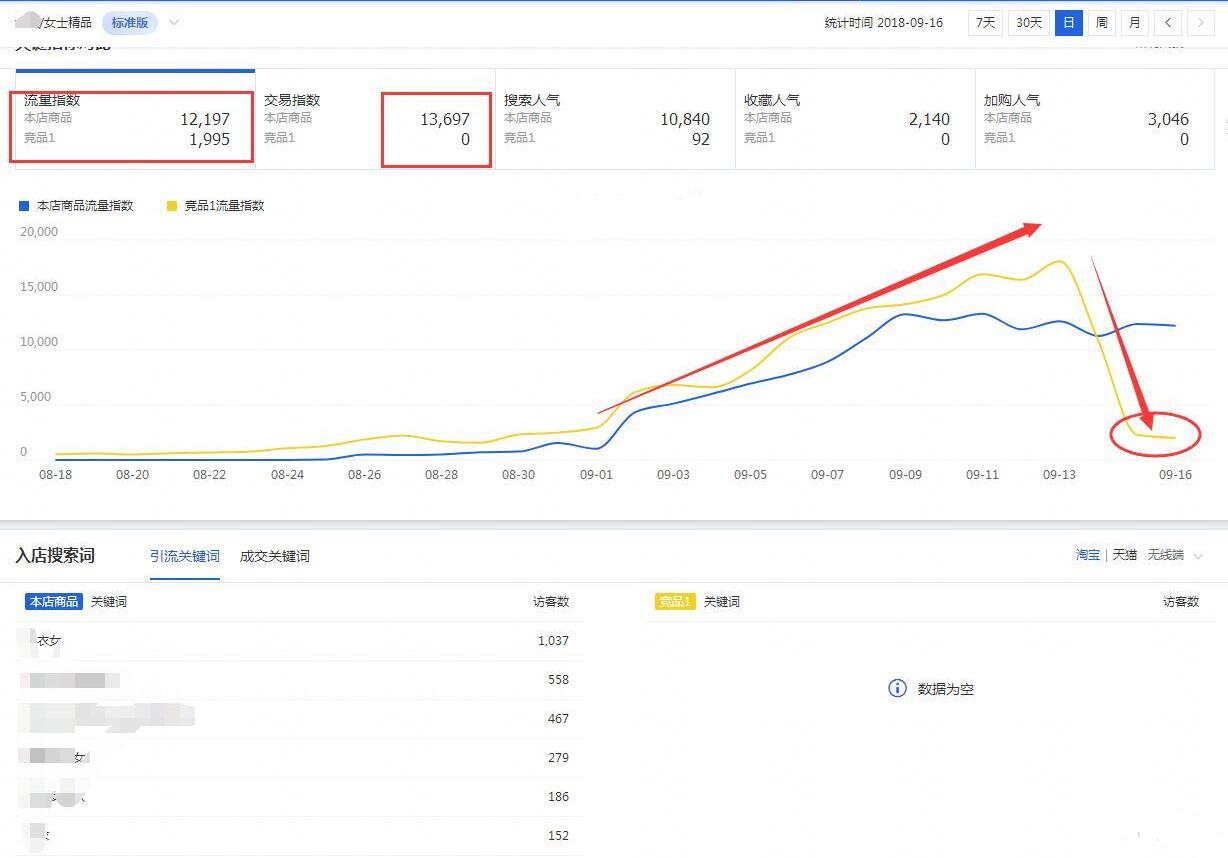Click the 标准版 version badge
The height and width of the screenshot is (858, 1228).
click(x=130, y=22)
